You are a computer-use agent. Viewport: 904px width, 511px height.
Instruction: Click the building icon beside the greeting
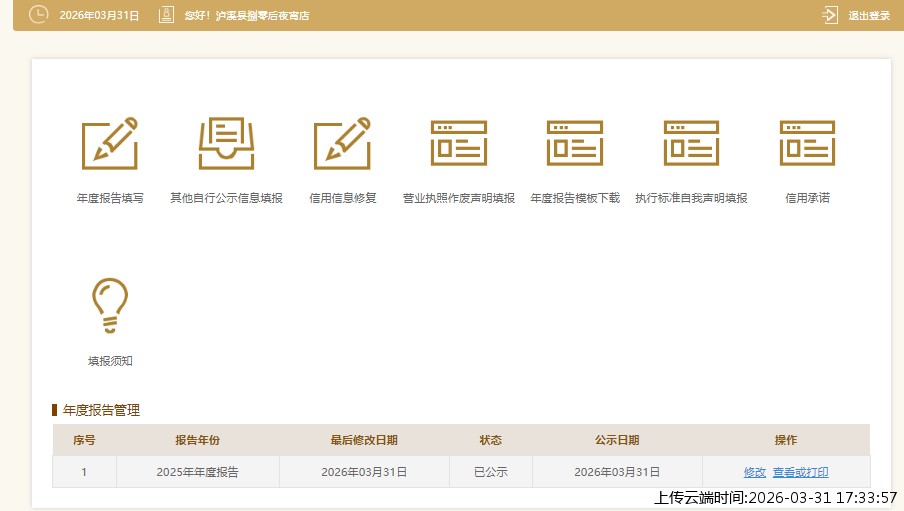[x=166, y=15]
